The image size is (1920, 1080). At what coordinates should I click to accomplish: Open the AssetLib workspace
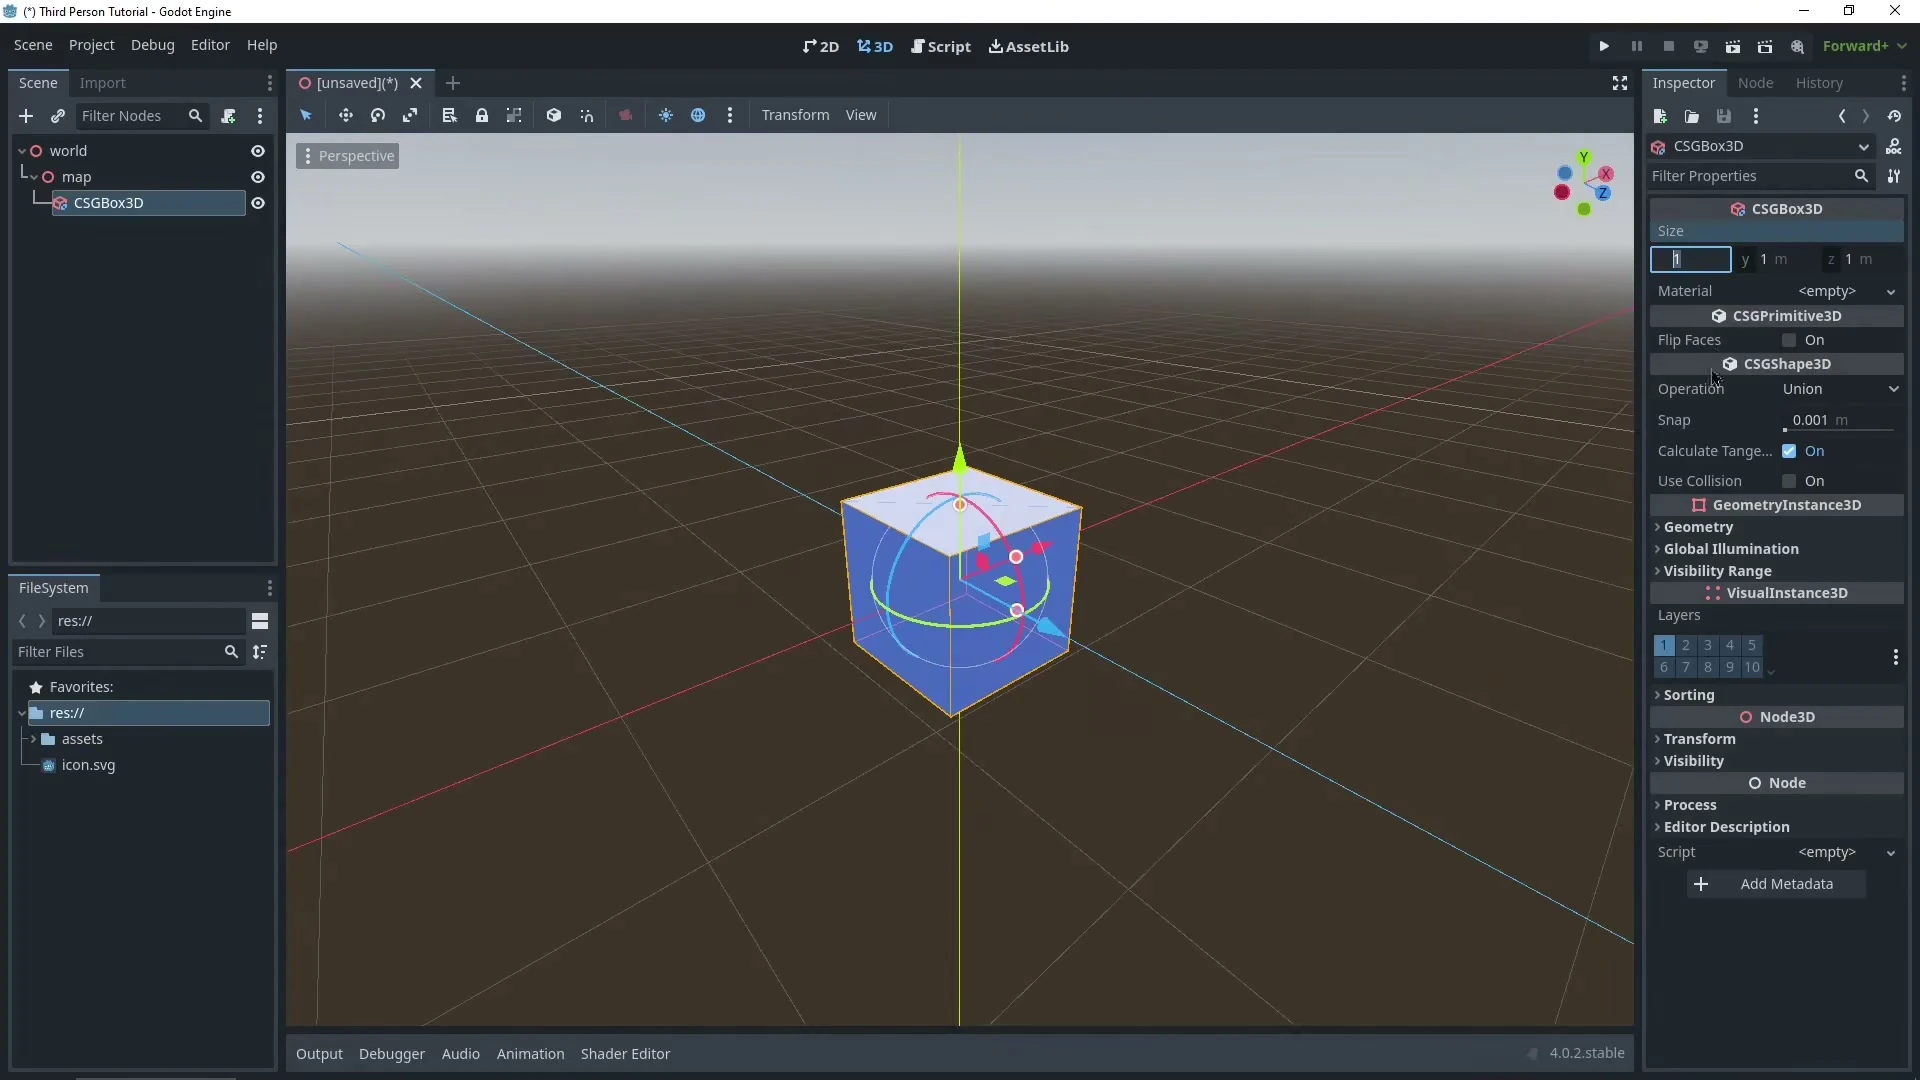tap(1028, 46)
